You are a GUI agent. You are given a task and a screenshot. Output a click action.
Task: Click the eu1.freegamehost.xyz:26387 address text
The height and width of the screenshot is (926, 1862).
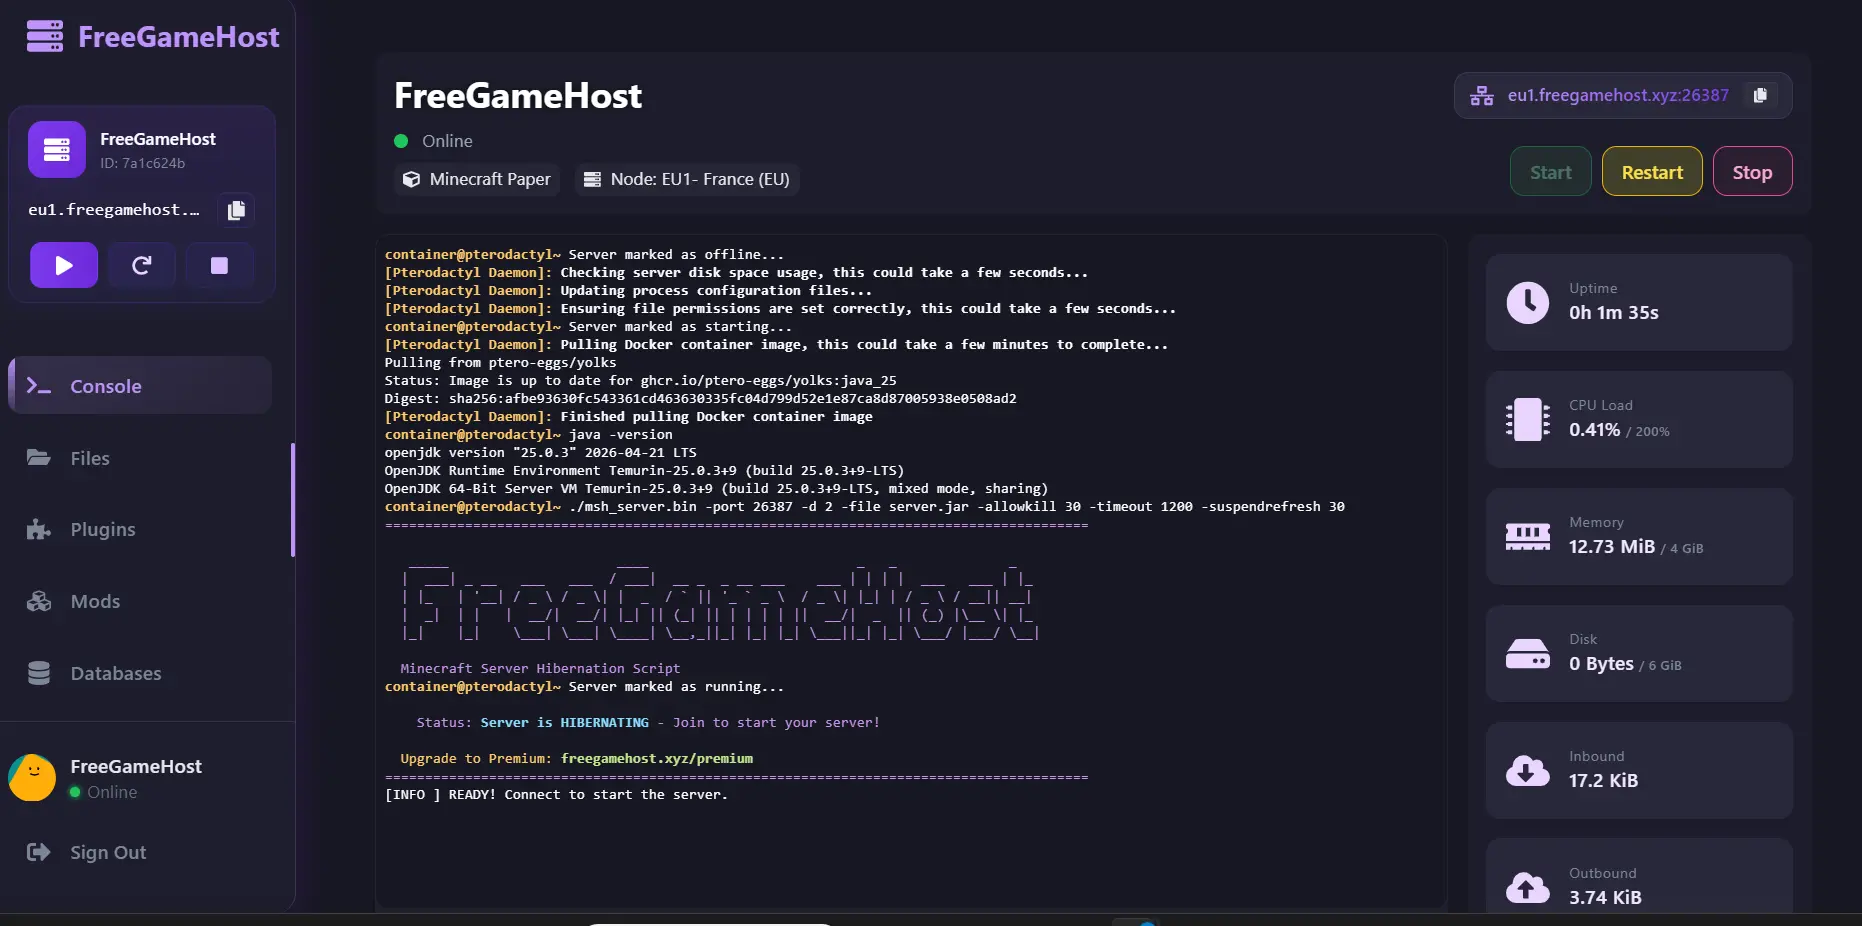(x=1618, y=95)
